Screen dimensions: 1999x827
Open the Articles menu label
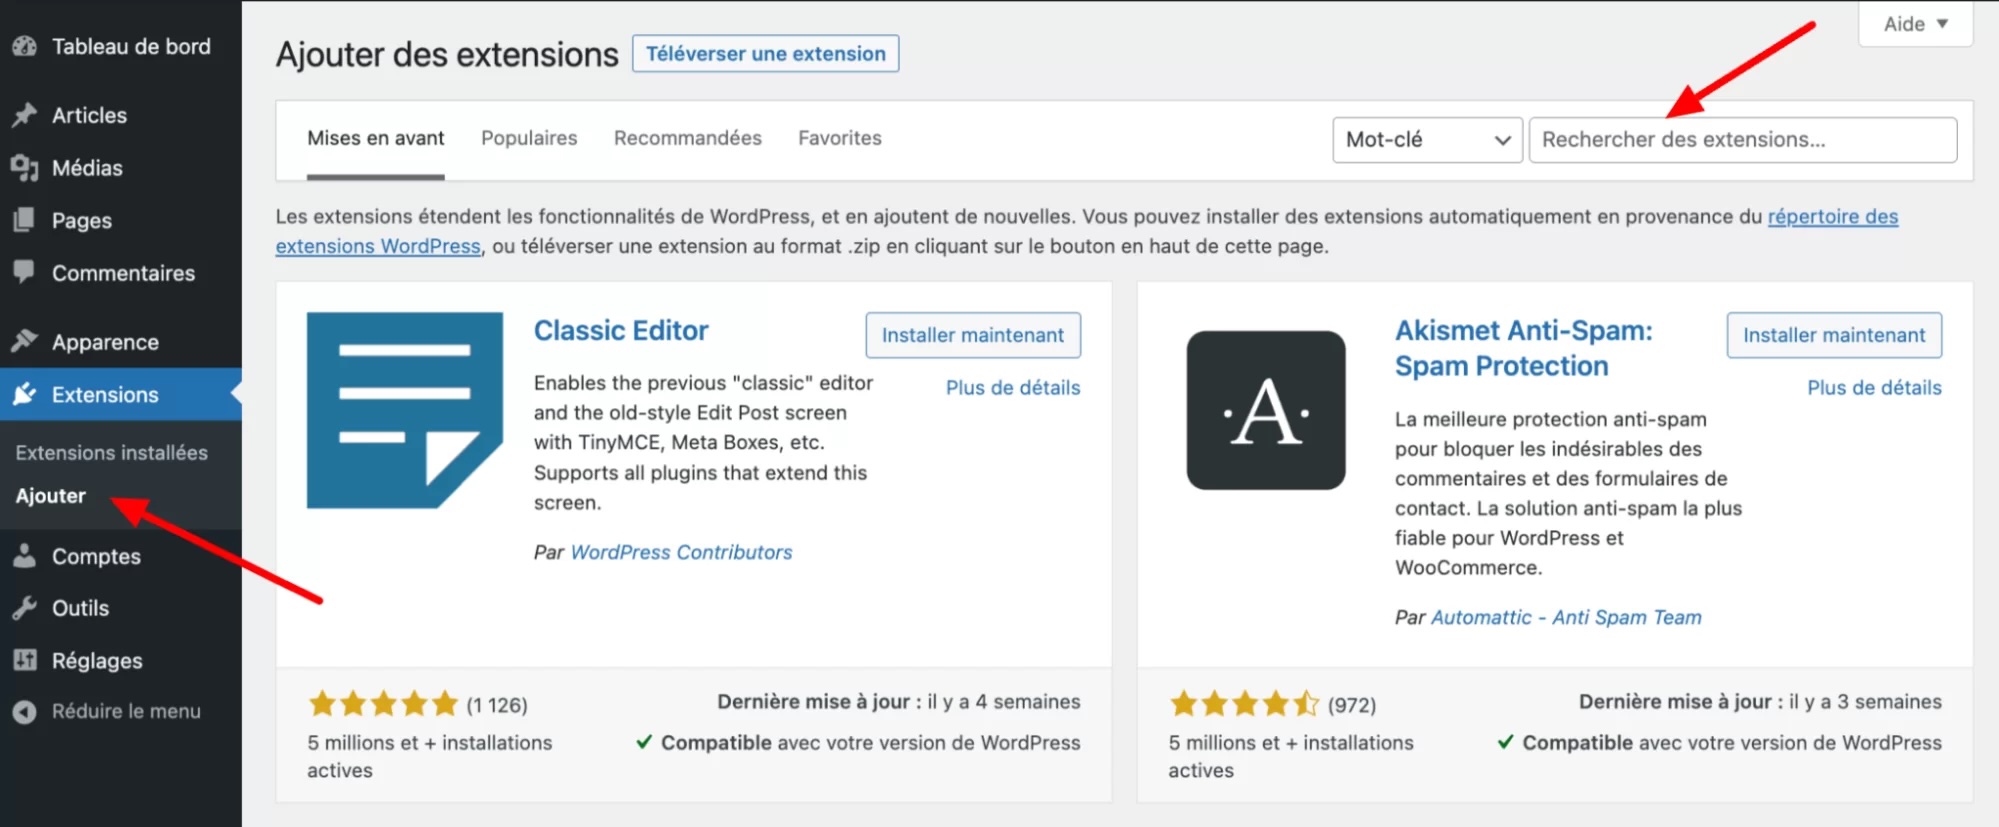(90, 115)
